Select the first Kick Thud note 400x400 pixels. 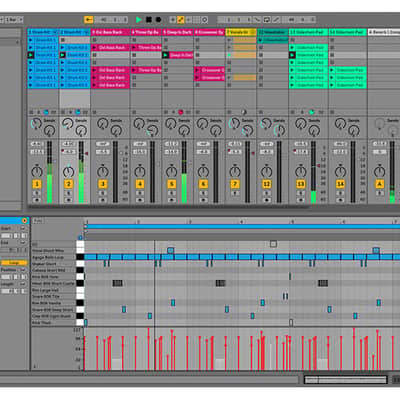pyautogui.click(x=86, y=322)
